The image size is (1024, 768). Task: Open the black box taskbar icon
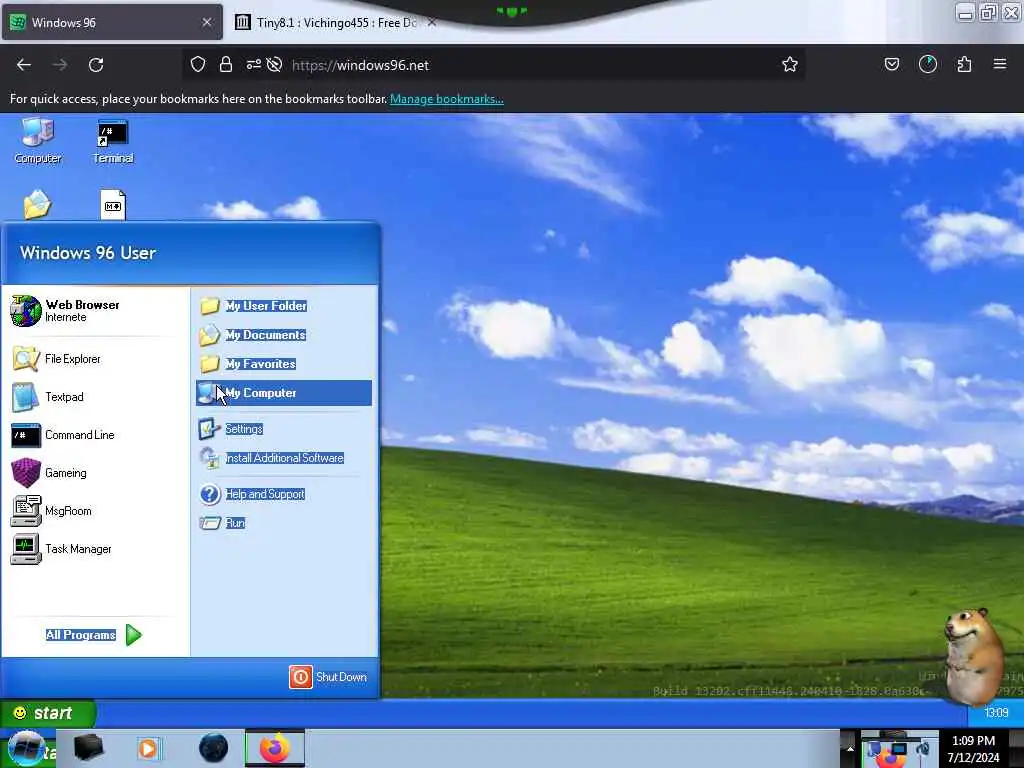click(x=89, y=748)
